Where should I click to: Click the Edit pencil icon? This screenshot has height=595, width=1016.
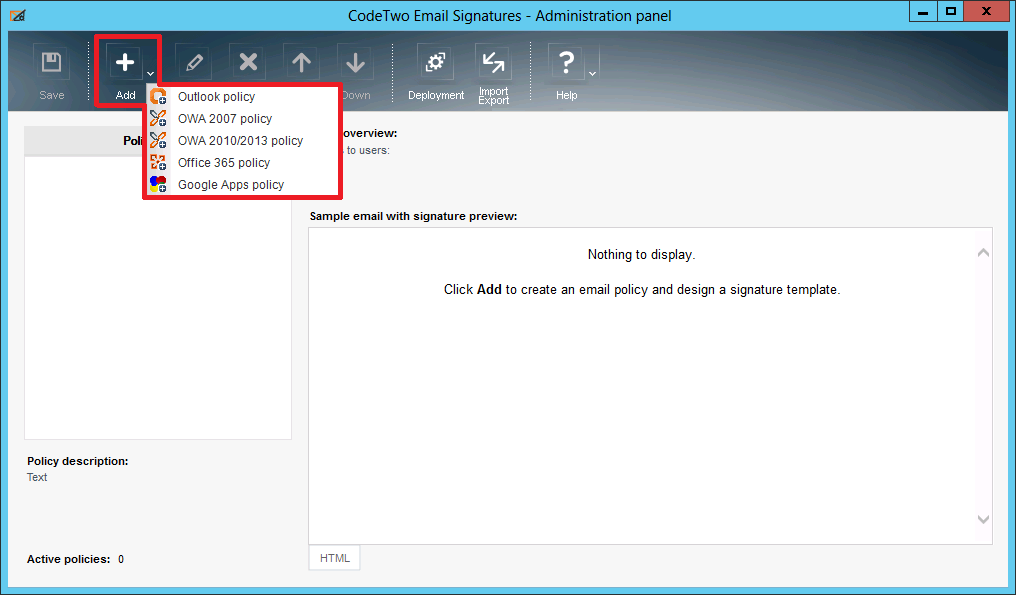click(194, 63)
